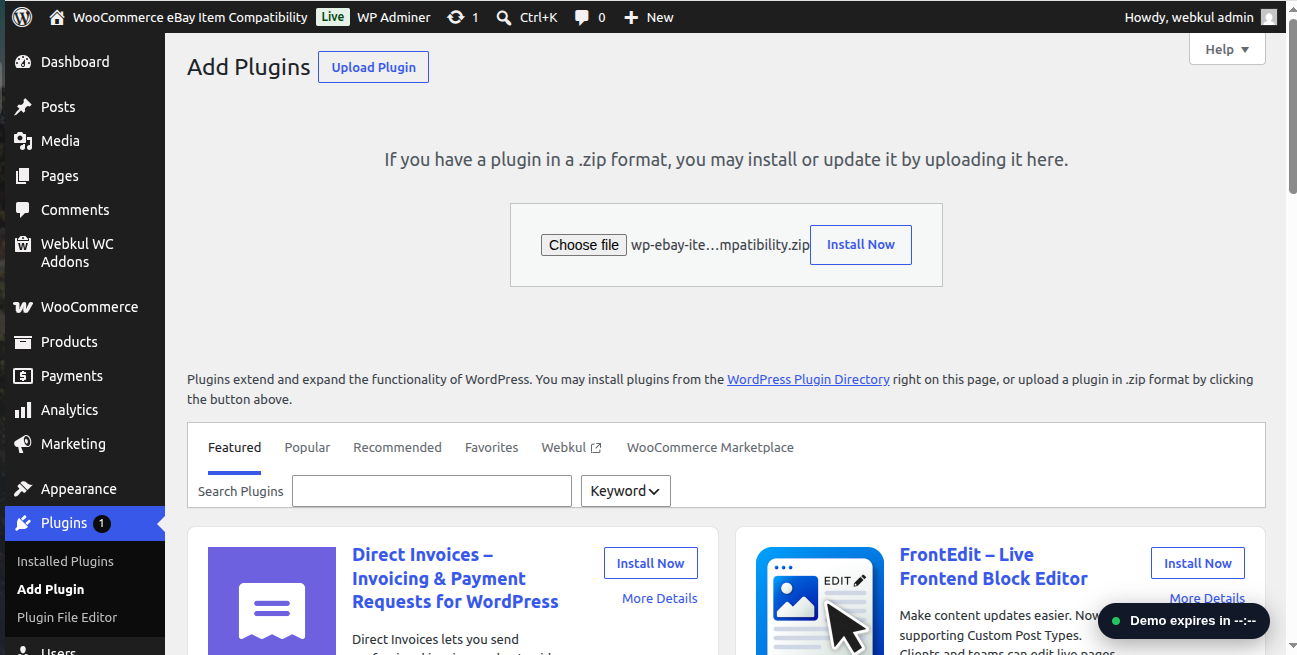Click the Posts pushpin icon

[x=23, y=107]
